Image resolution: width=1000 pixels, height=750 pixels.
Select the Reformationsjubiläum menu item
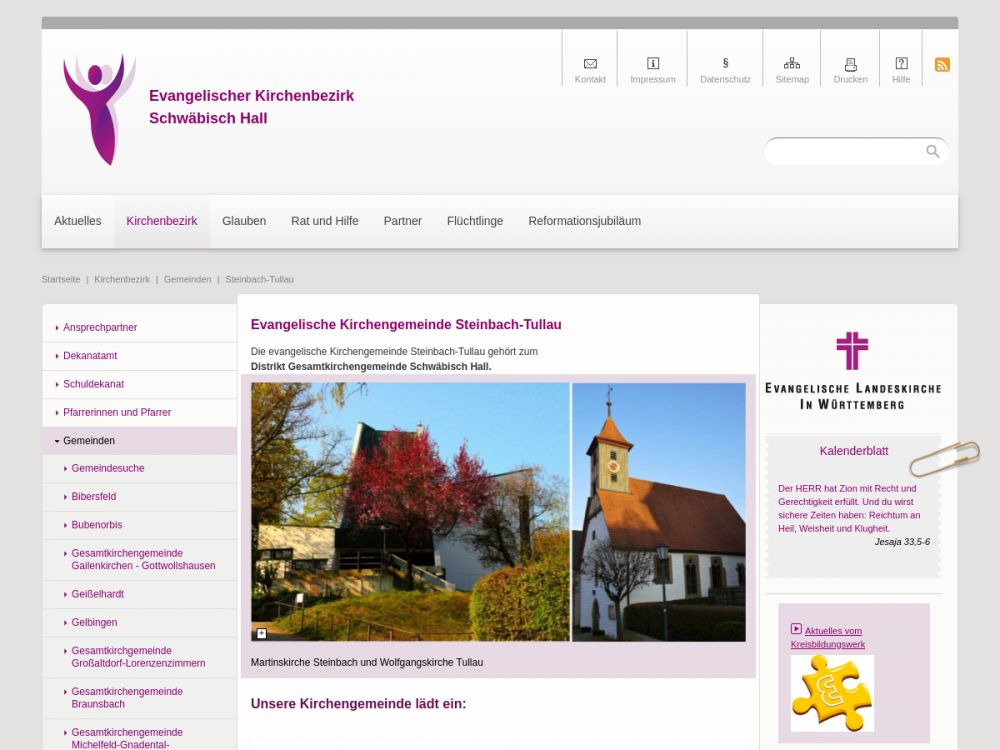584,221
